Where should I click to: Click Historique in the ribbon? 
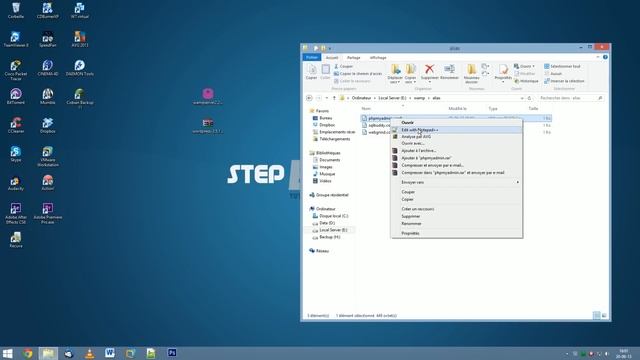click(526, 81)
